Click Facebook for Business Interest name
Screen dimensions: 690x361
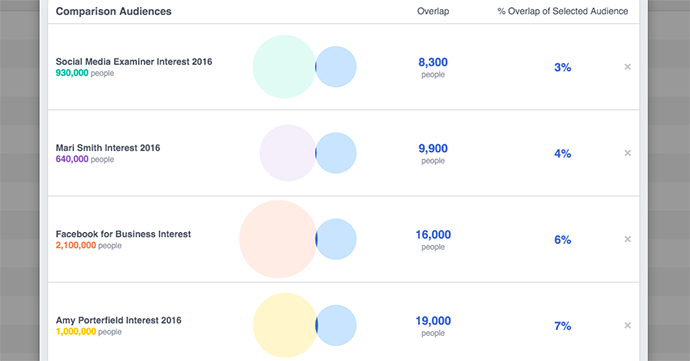(123, 234)
